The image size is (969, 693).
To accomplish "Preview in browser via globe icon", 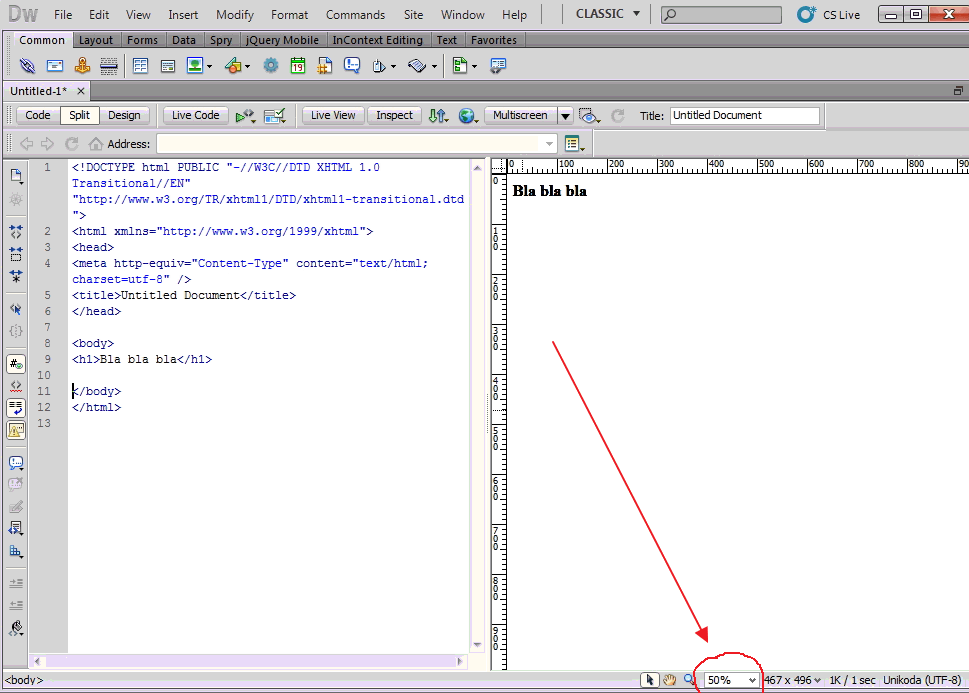I will coord(467,116).
